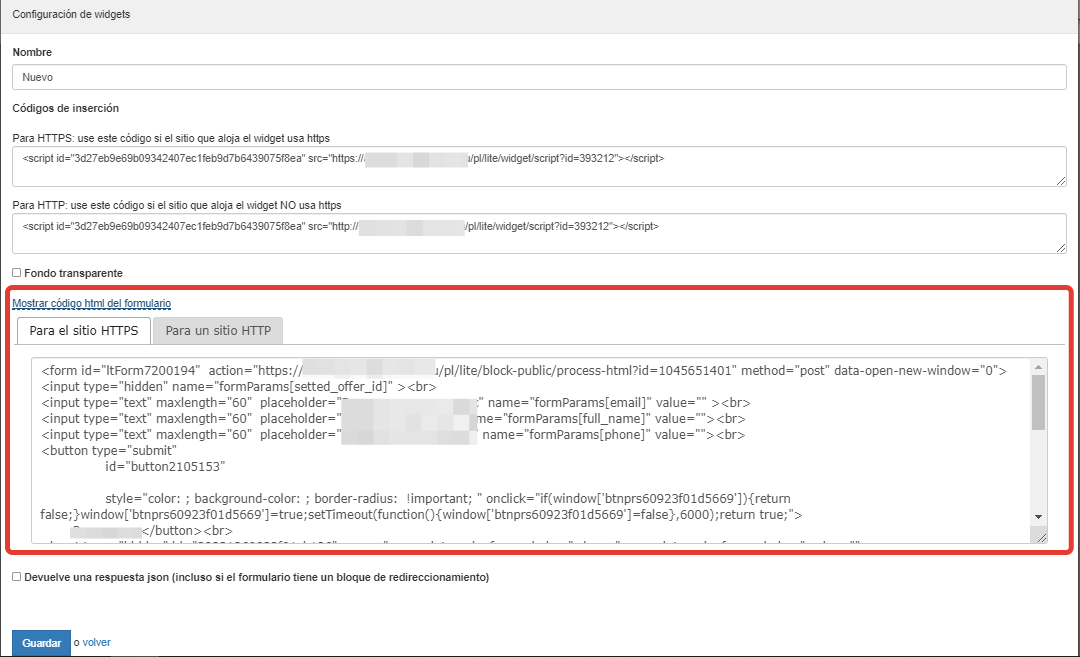Follow the 'volver' link
The height and width of the screenshot is (657, 1080).
[x=96, y=643]
